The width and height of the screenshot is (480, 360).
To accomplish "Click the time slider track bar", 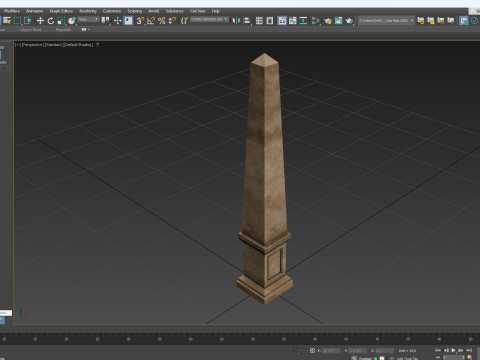I will (240, 338).
